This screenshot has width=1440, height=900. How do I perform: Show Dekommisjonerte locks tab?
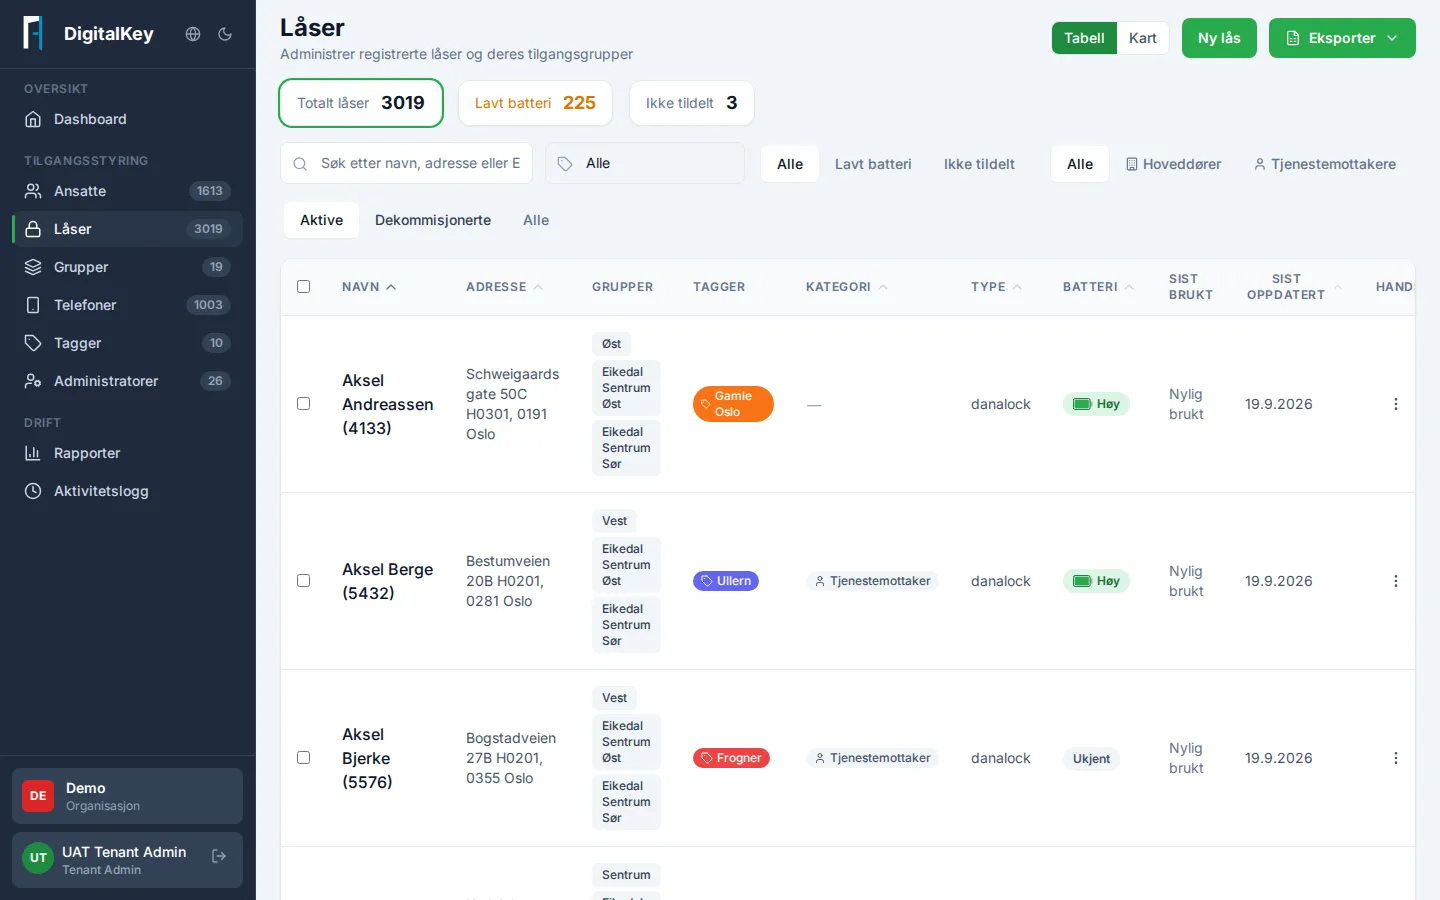[433, 220]
